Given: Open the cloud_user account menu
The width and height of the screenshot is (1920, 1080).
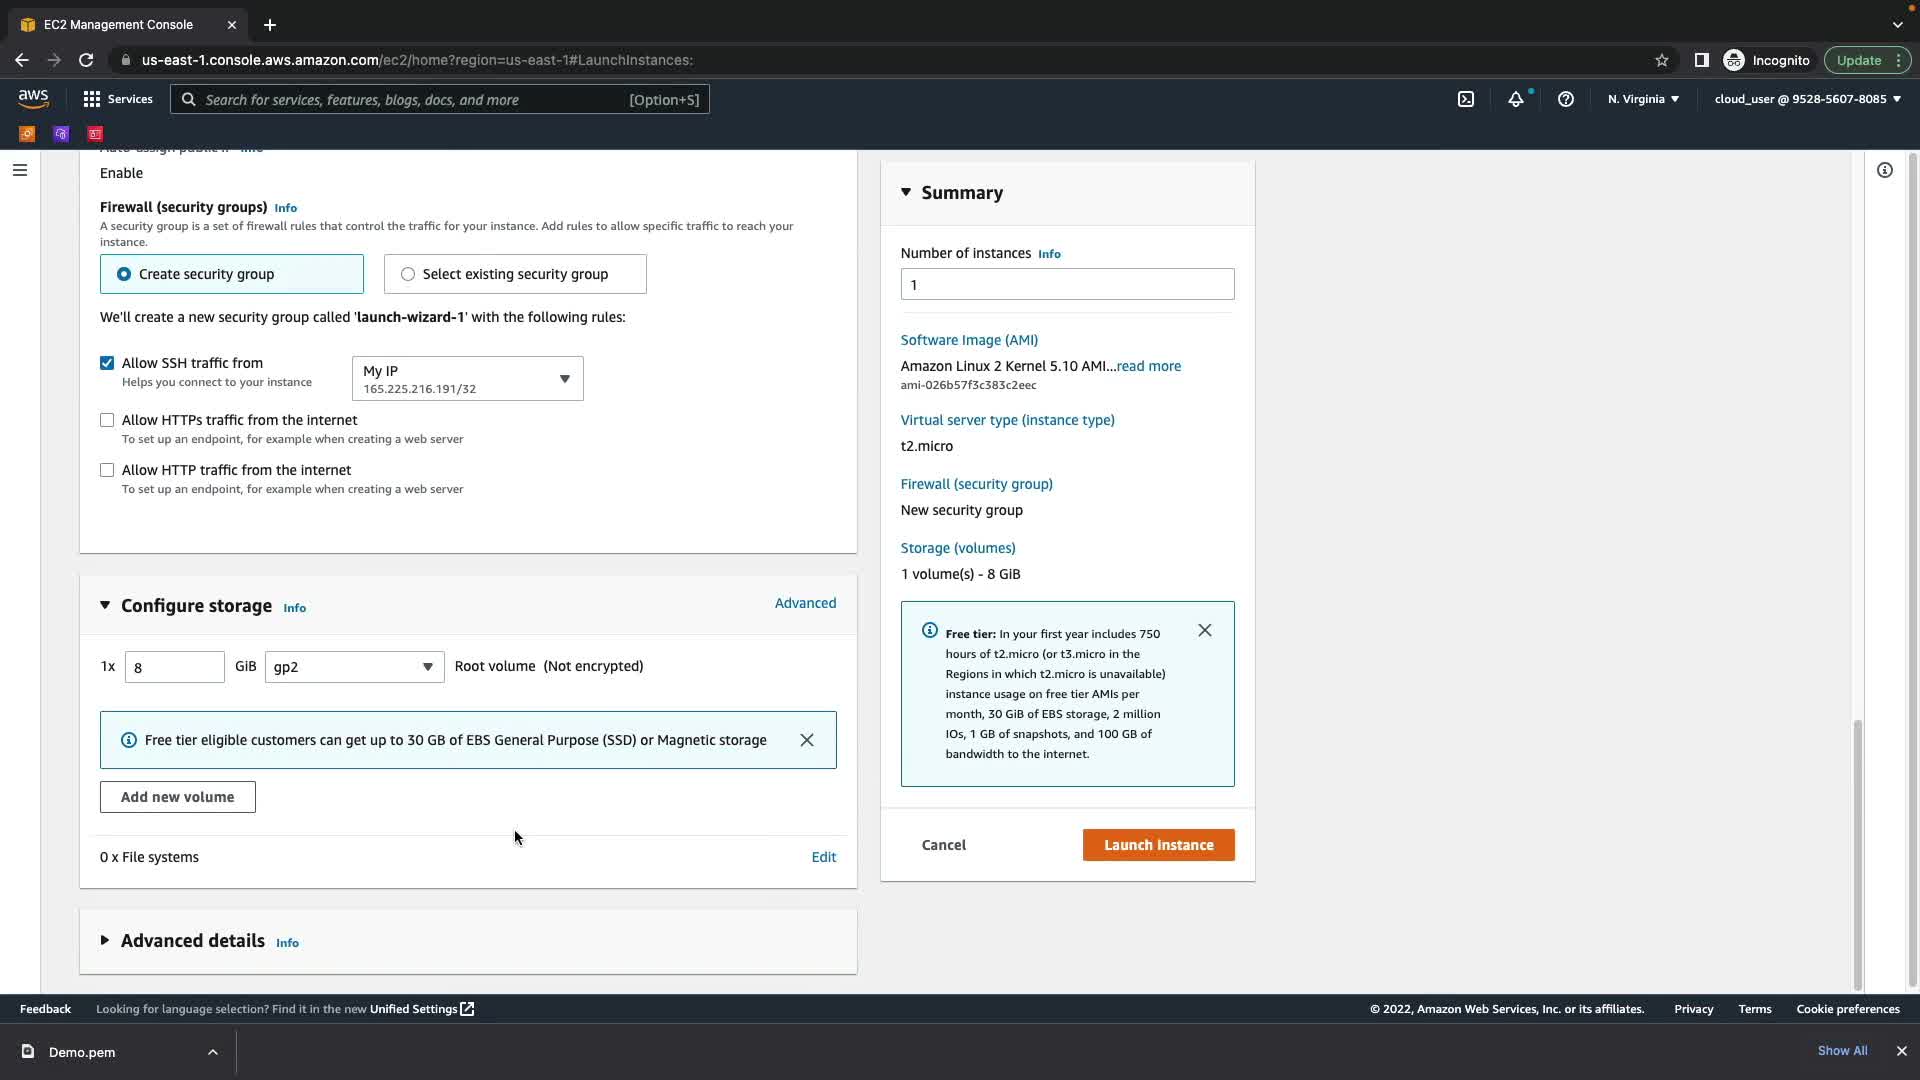Looking at the screenshot, I should click(1807, 99).
